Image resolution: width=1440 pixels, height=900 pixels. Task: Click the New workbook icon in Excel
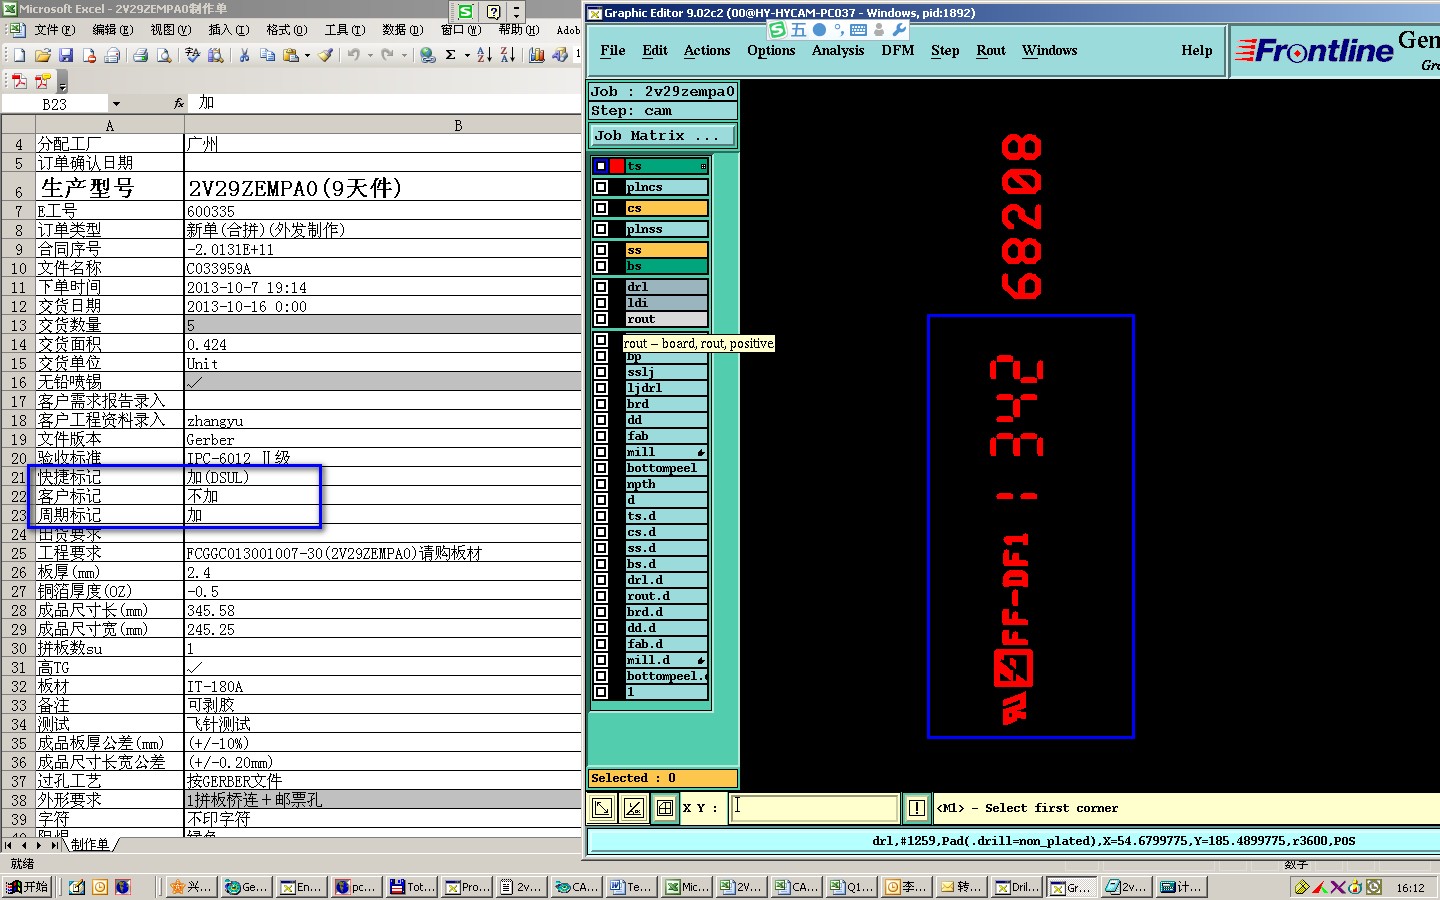point(19,55)
